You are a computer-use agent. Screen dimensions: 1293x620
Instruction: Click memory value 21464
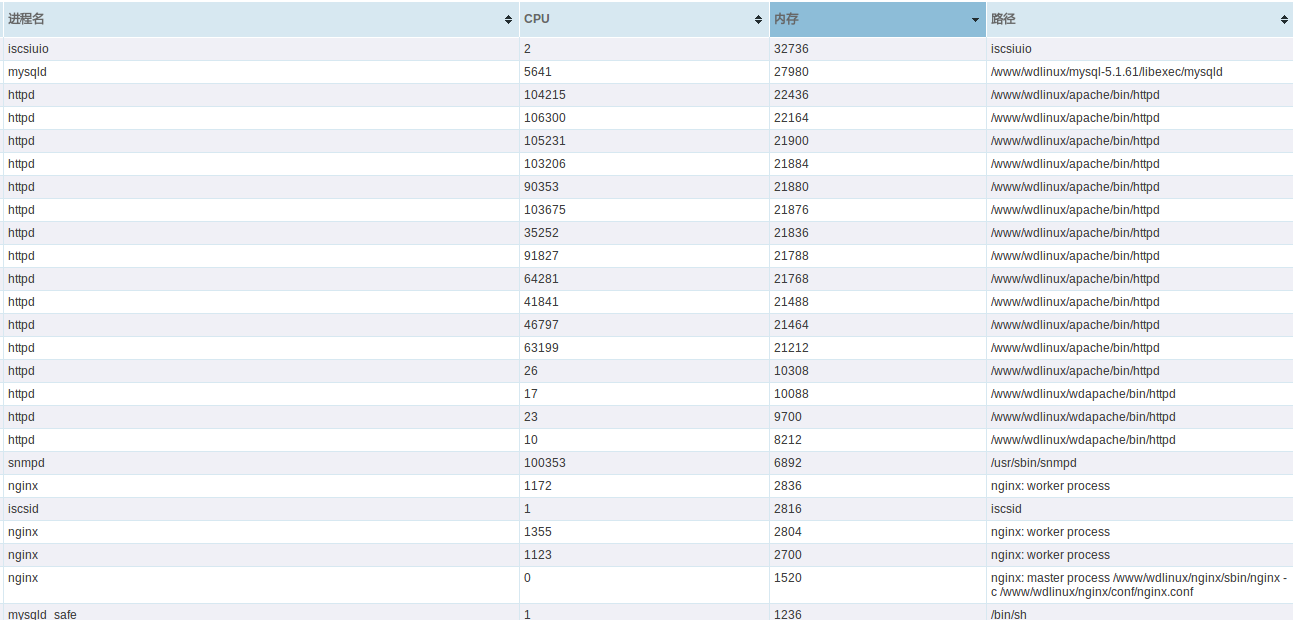point(791,325)
